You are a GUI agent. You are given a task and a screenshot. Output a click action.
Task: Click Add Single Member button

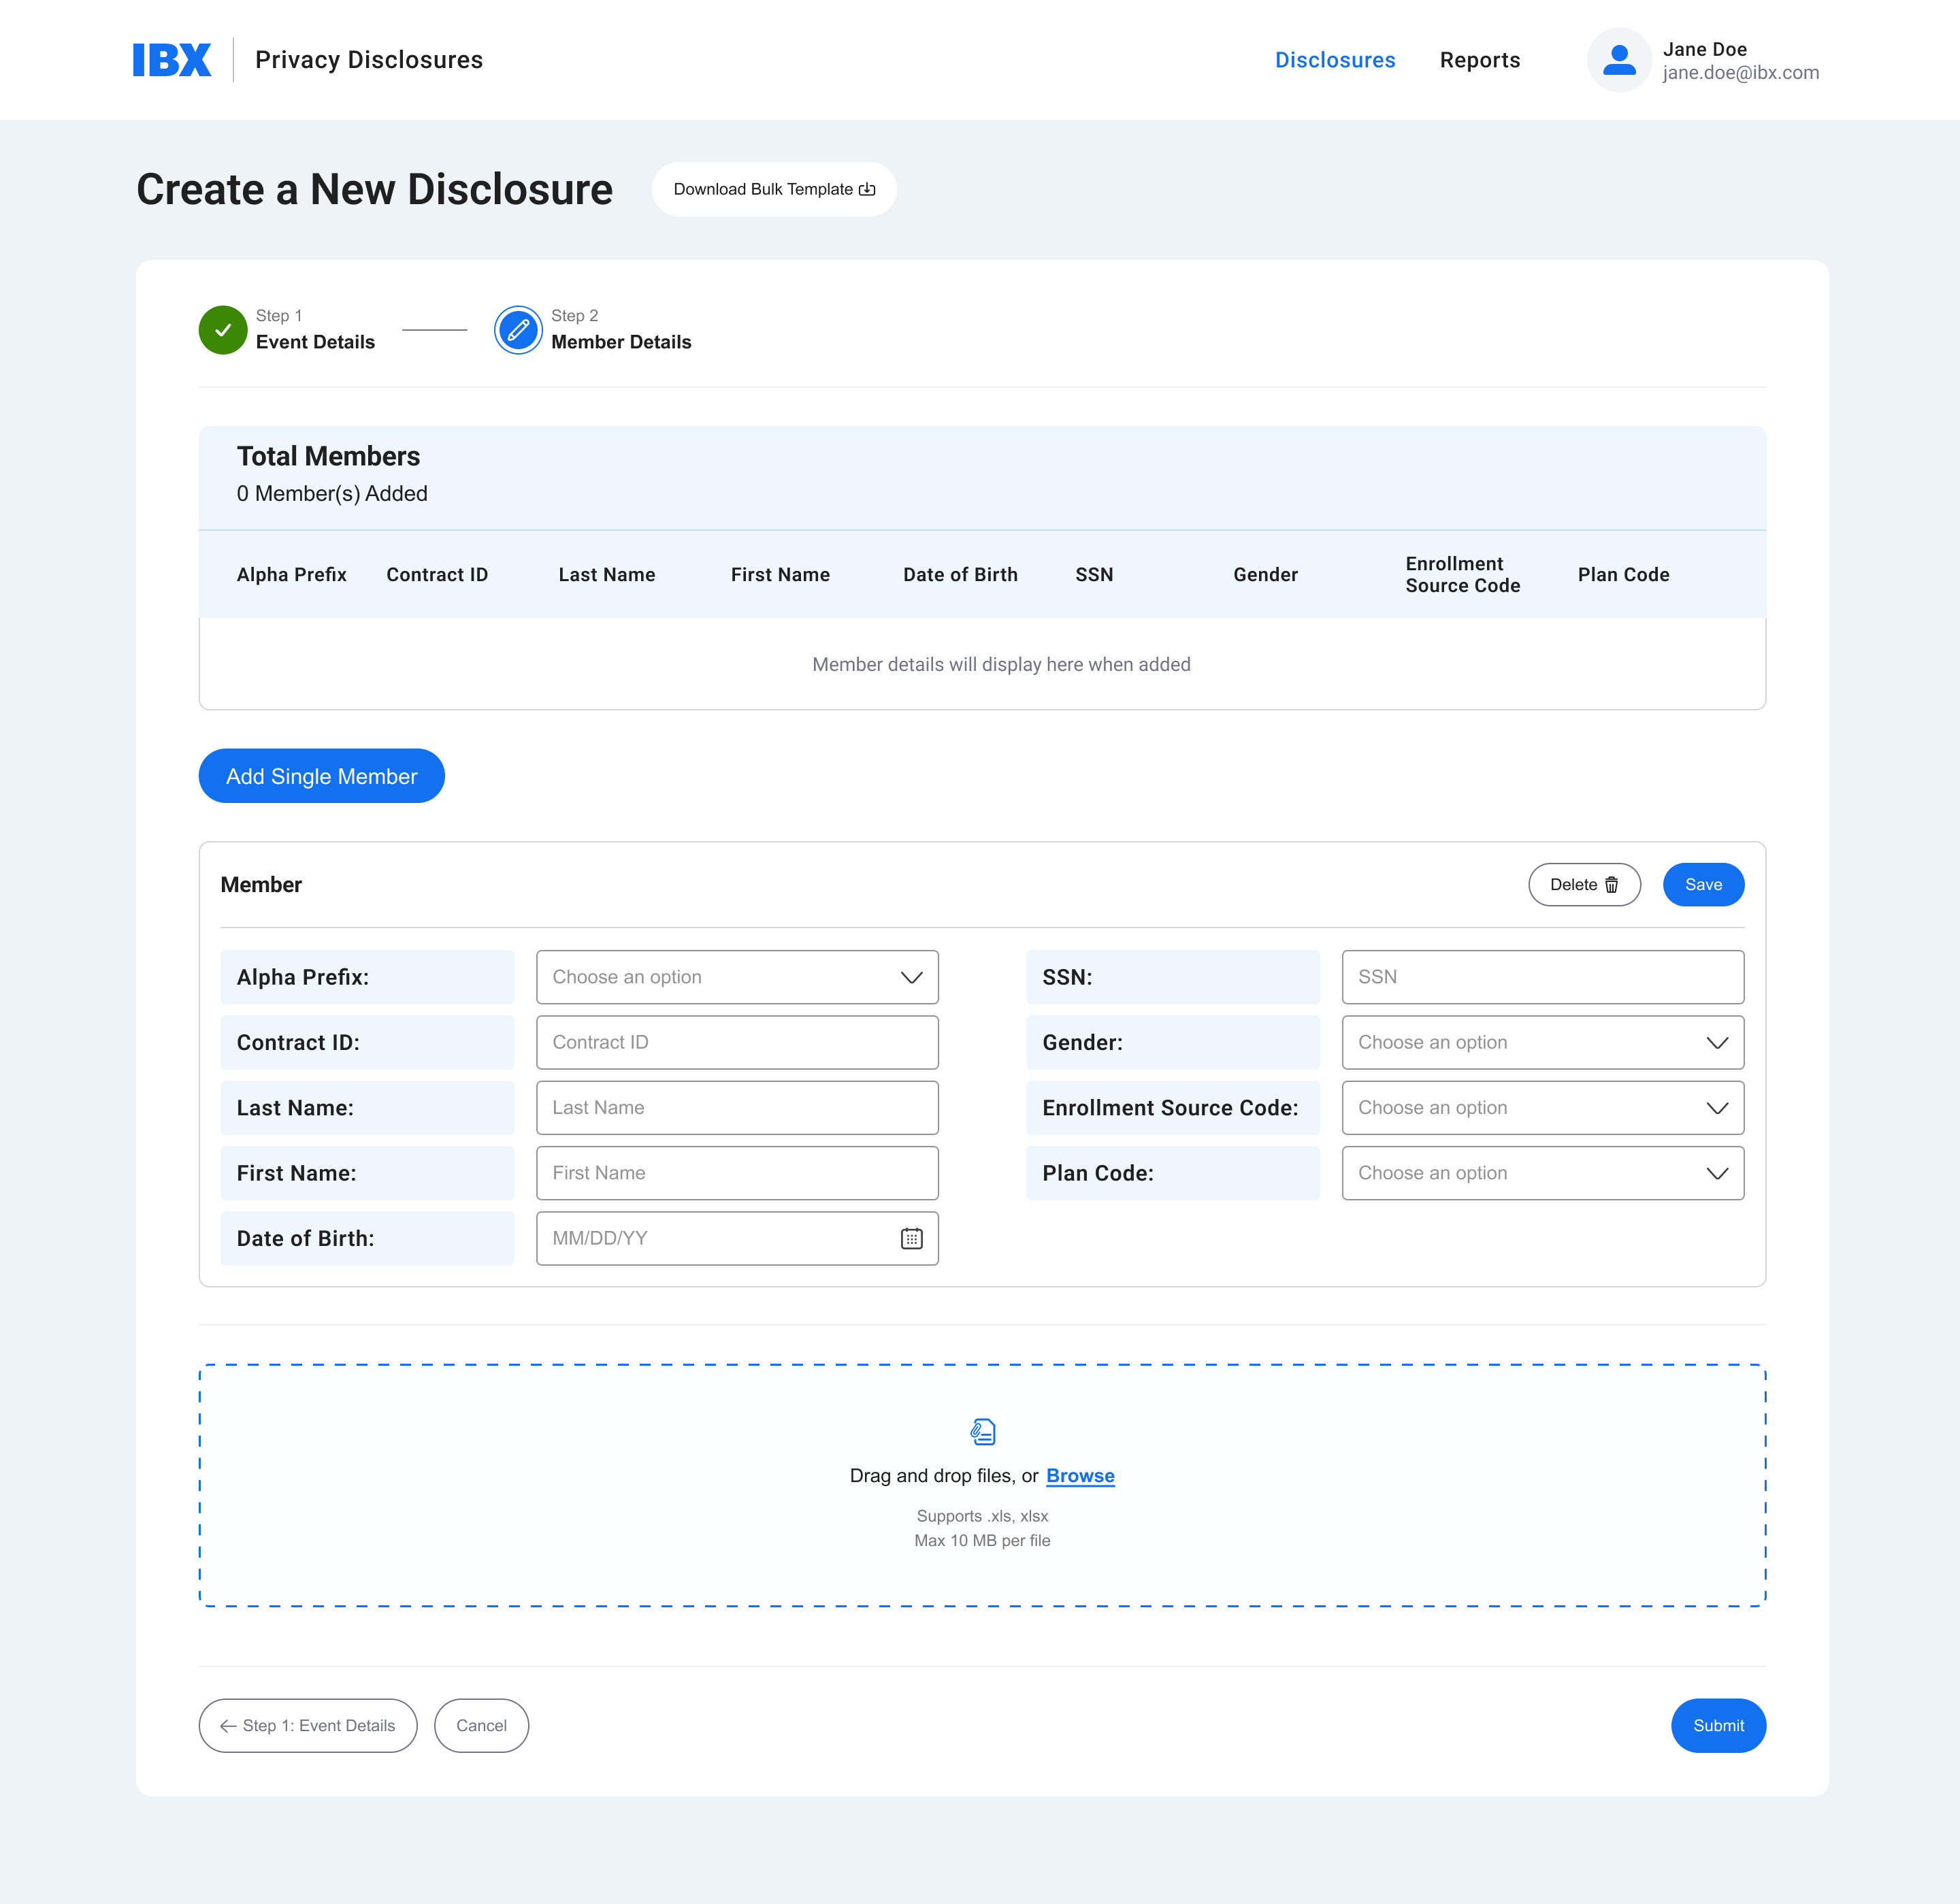pyautogui.click(x=321, y=776)
